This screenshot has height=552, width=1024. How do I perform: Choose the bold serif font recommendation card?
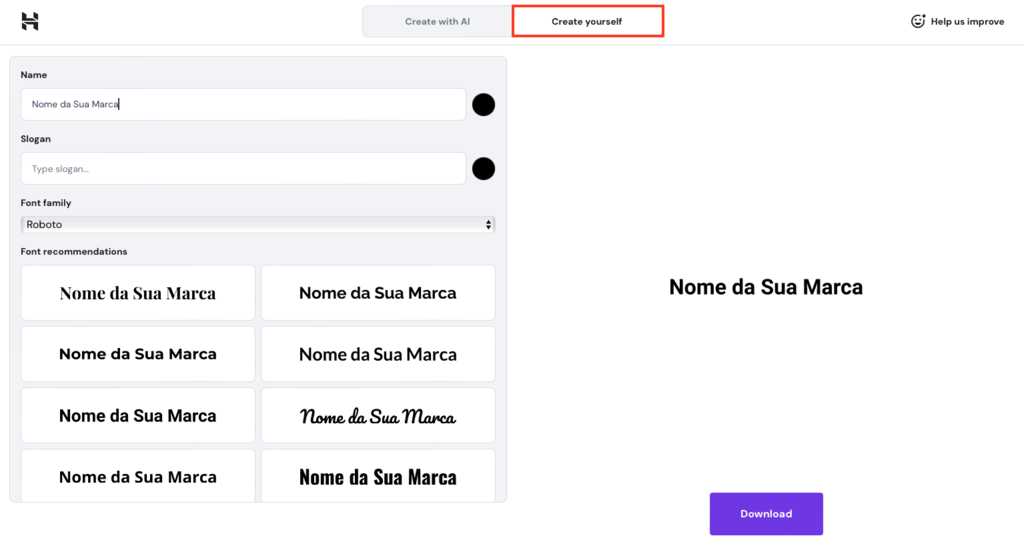pyautogui.click(x=138, y=293)
